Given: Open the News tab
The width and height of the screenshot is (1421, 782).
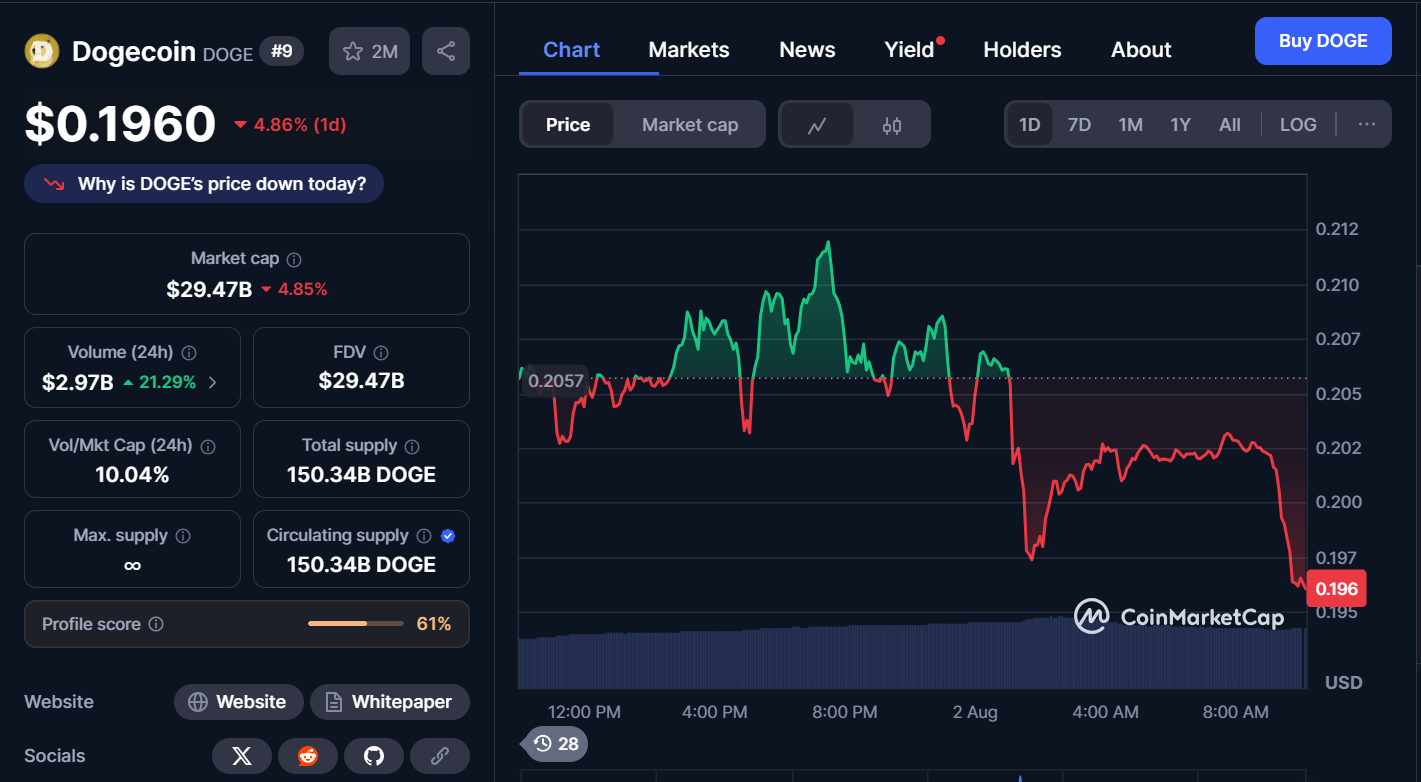Looking at the screenshot, I should [807, 50].
